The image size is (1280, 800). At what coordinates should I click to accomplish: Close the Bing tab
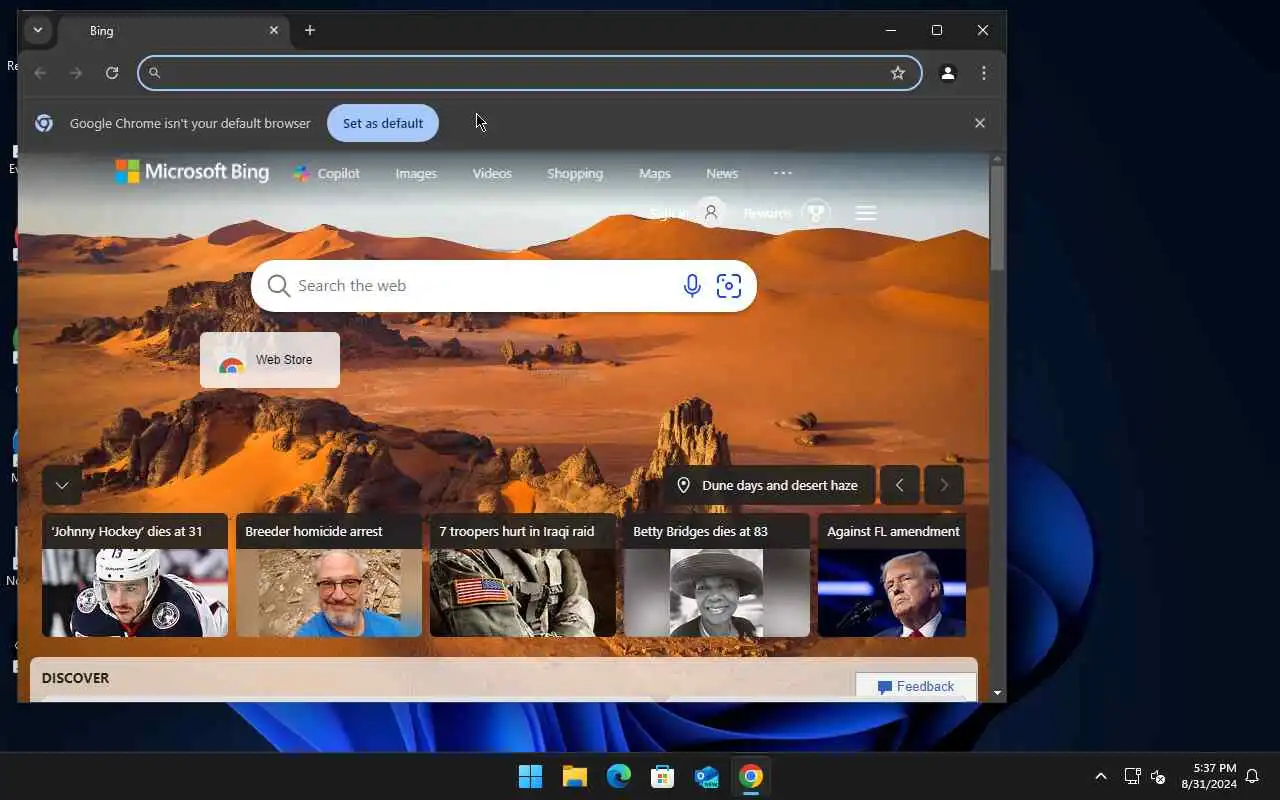coord(274,31)
